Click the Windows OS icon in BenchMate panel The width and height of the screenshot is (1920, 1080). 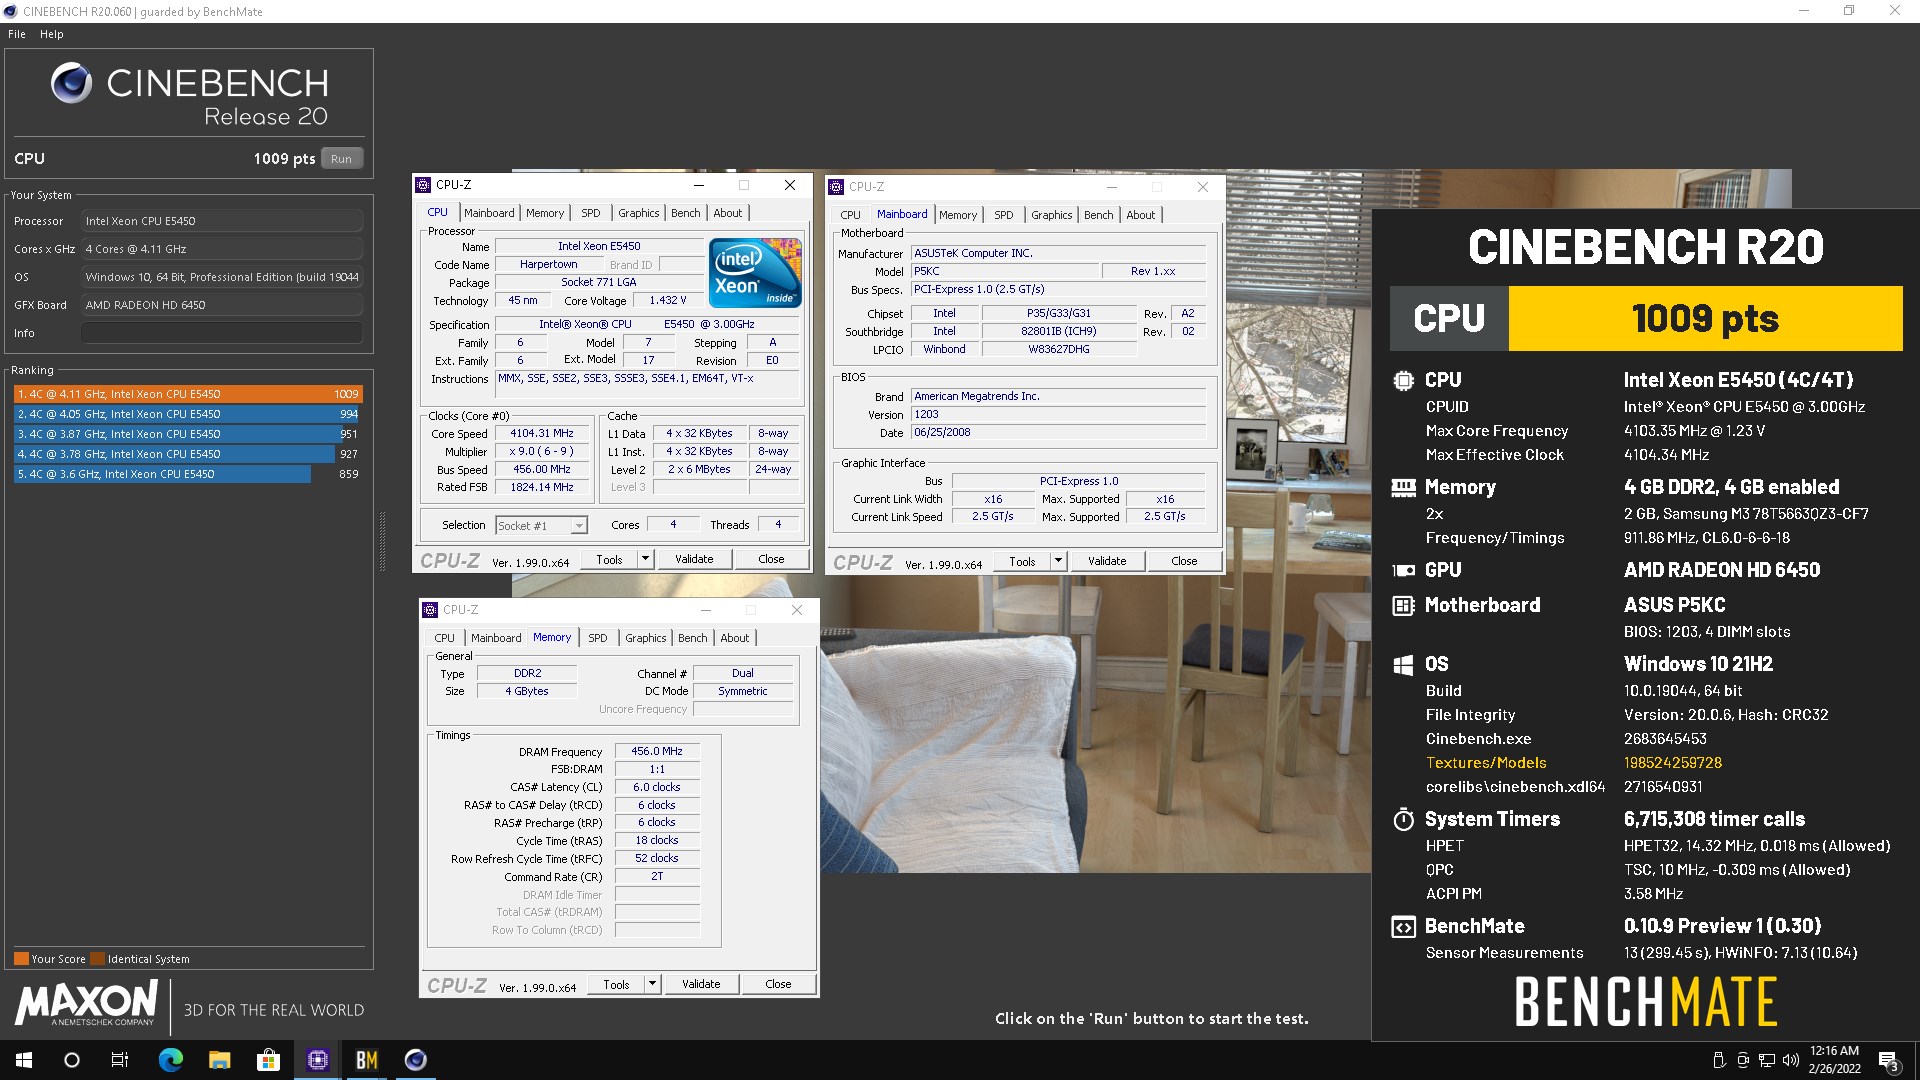tap(1403, 664)
